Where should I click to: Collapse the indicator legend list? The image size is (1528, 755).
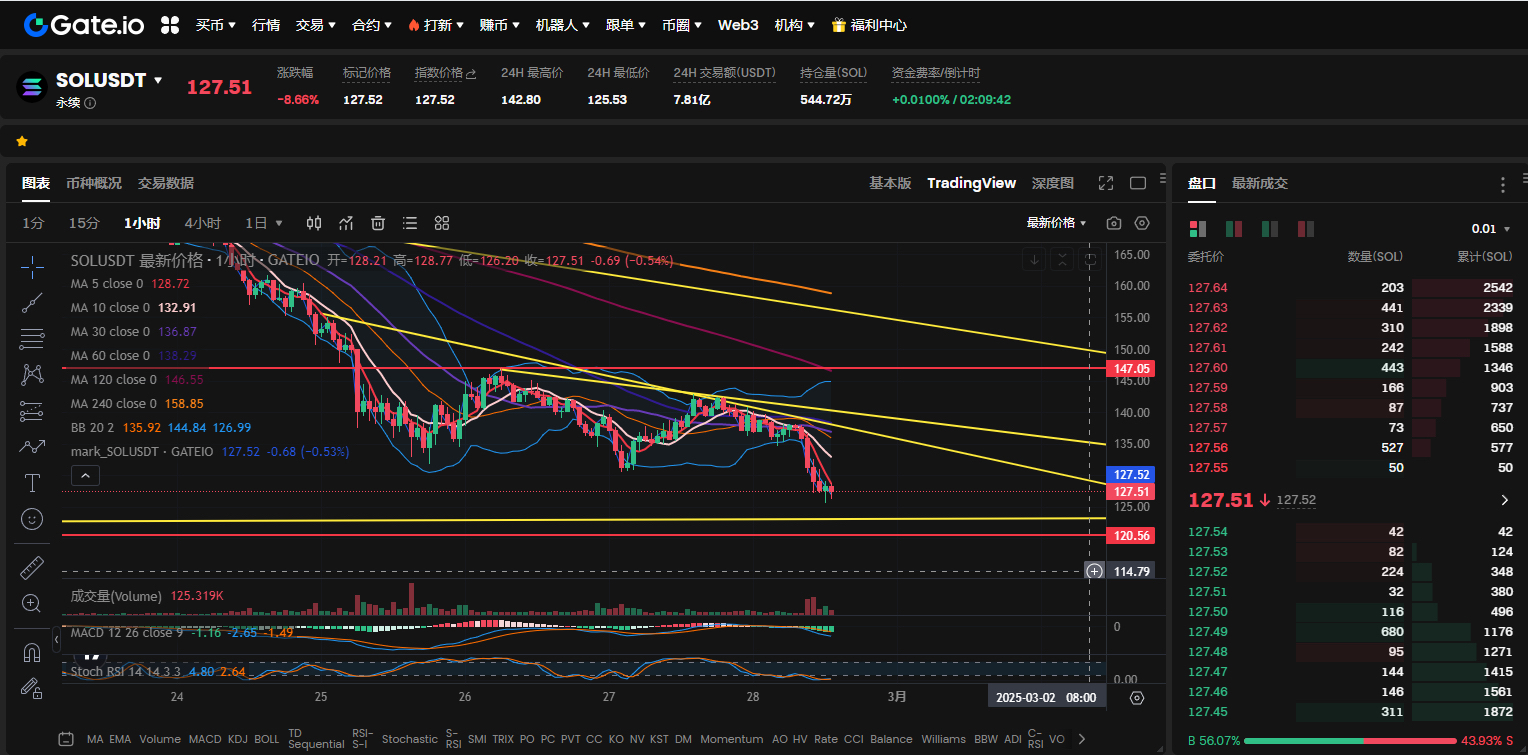pyautogui.click(x=85, y=476)
